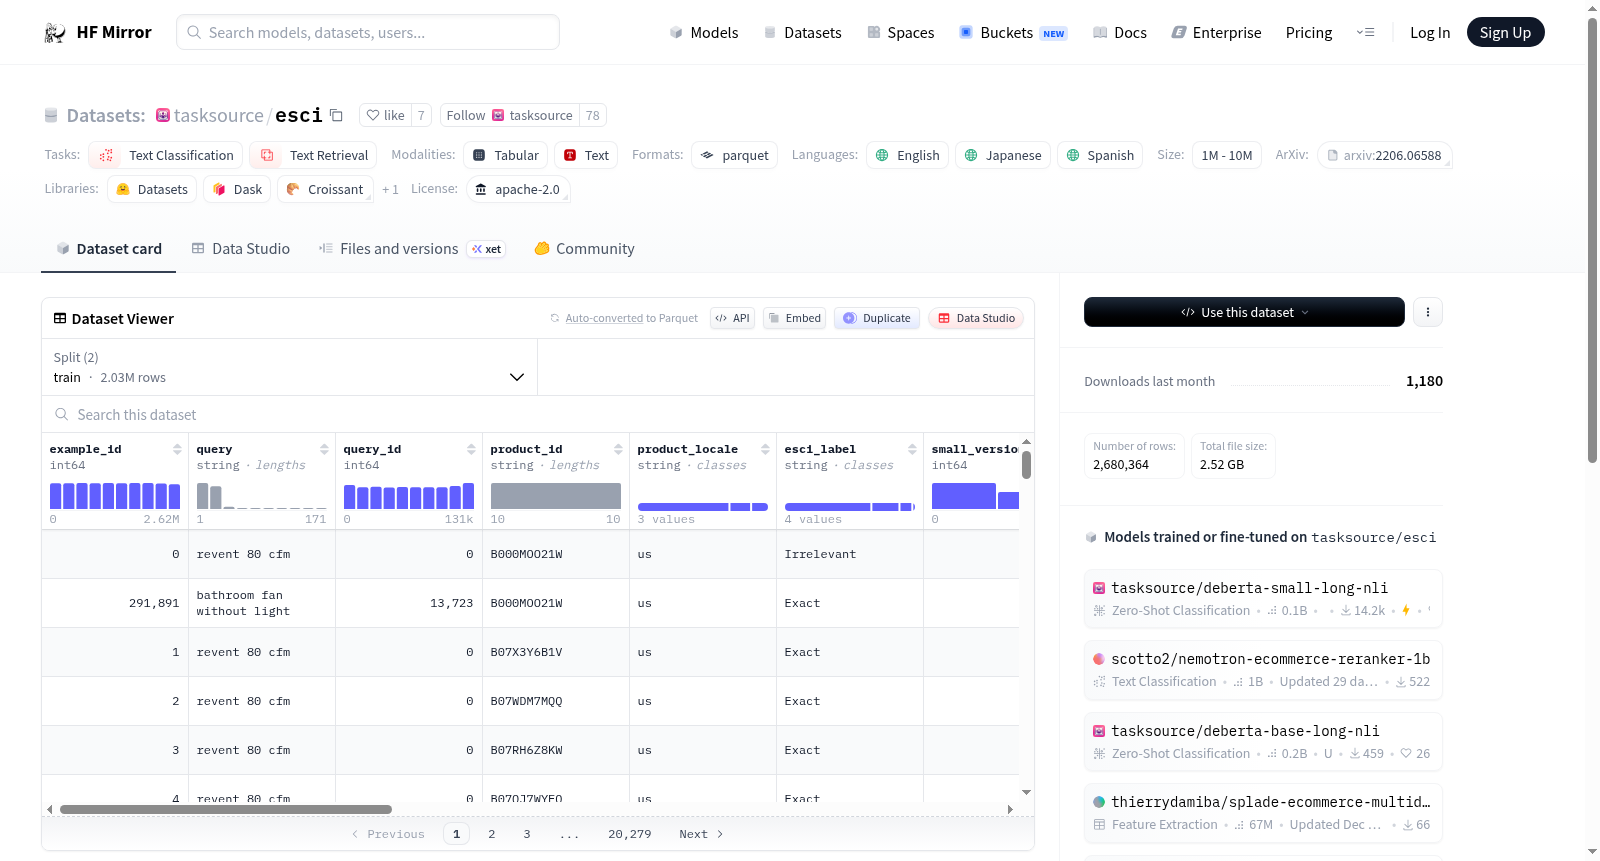Click the query_id histogram range bar

(409, 496)
